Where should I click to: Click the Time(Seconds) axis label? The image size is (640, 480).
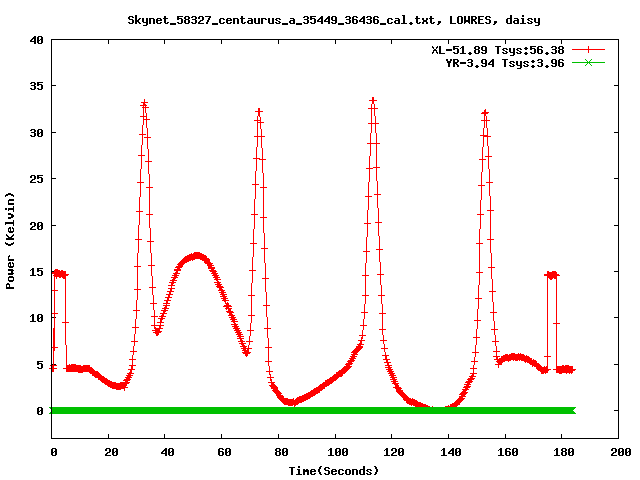(334, 471)
